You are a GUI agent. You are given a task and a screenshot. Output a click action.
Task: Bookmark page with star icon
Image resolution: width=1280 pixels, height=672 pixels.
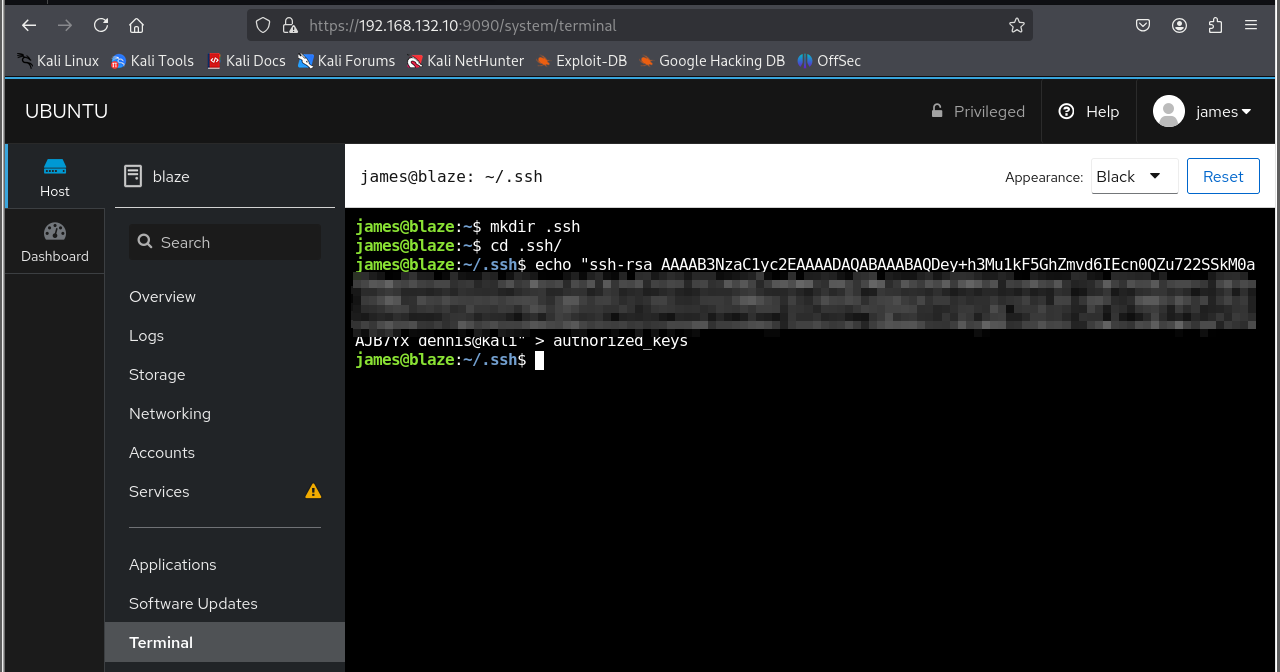click(1017, 25)
